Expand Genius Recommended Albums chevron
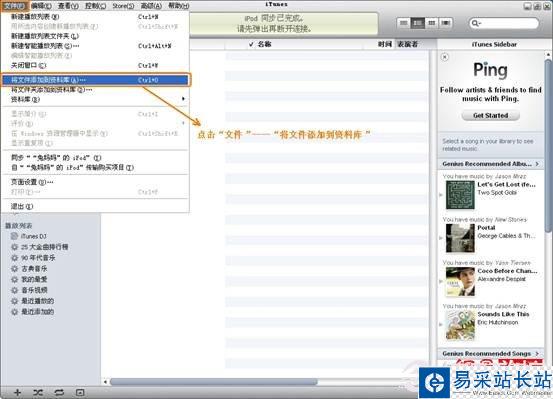The width and height of the screenshot is (553, 399). [537, 164]
